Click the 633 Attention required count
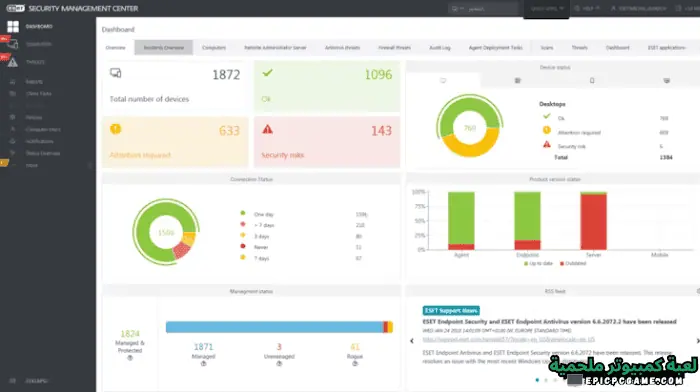Image resolution: width=700 pixels, height=392 pixels. [x=229, y=131]
